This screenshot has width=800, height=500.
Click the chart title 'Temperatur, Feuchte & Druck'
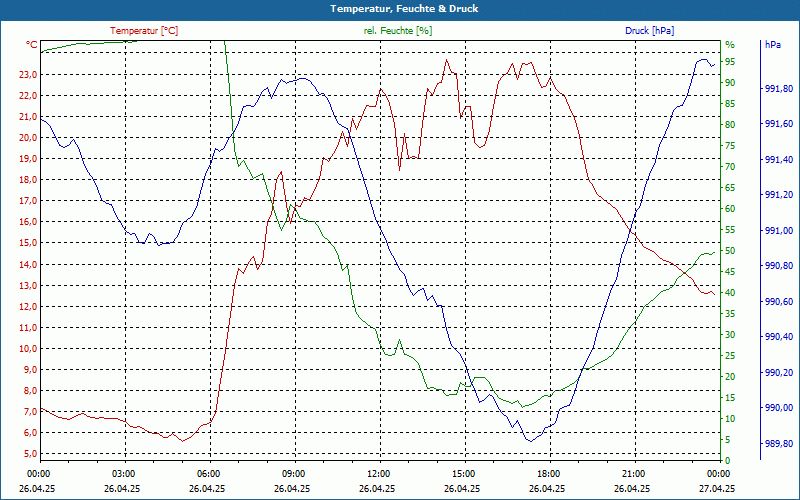pyautogui.click(x=404, y=9)
